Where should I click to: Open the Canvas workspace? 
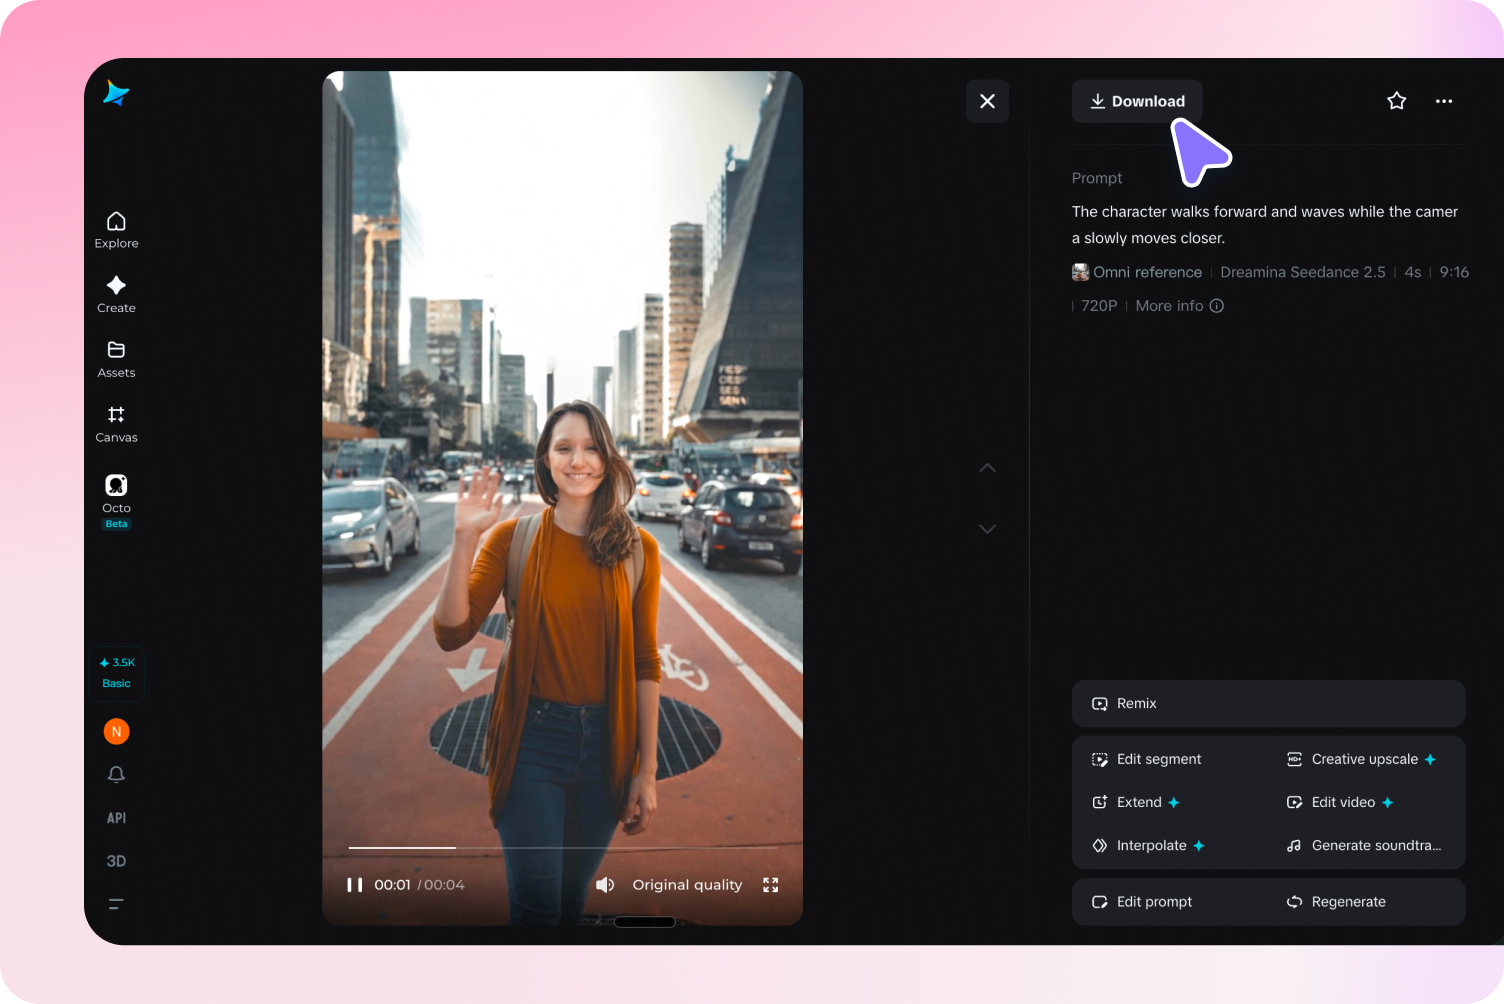[x=116, y=425]
